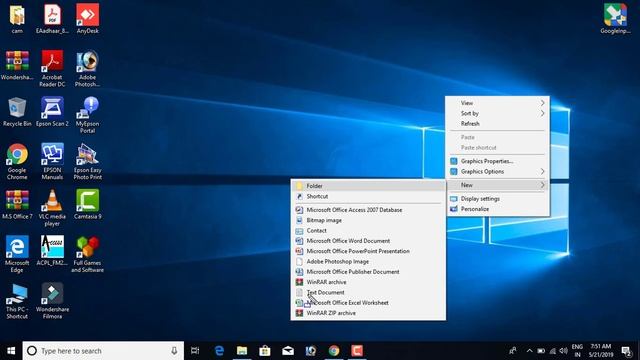
Task: Create a new Shortcut
Action: point(368,196)
